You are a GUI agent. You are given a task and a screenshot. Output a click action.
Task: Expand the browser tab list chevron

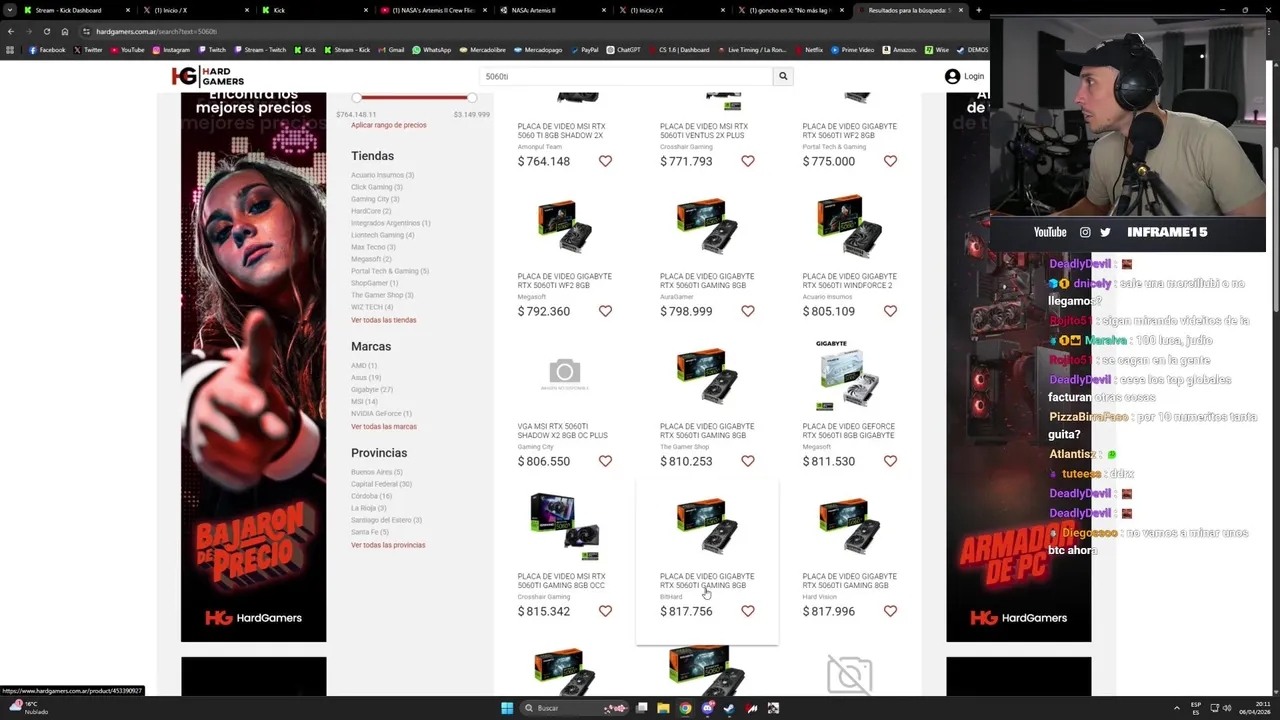coord(10,10)
